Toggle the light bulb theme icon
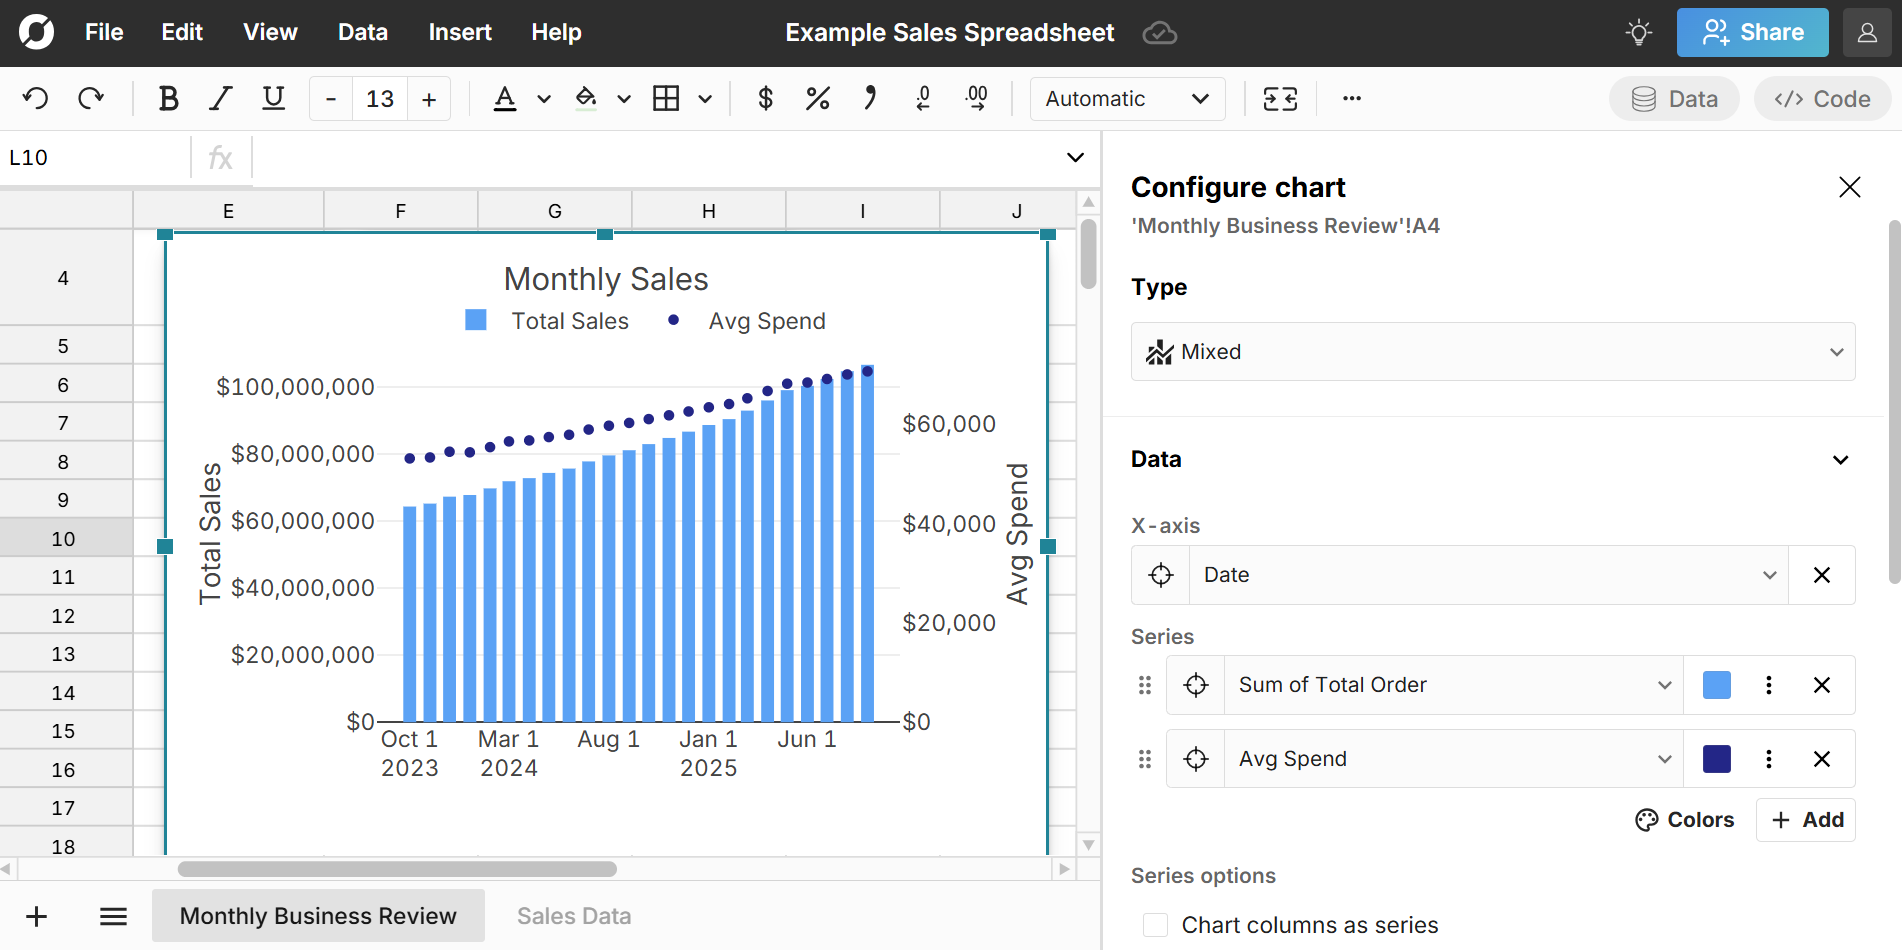The width and height of the screenshot is (1902, 950). pos(1638,33)
